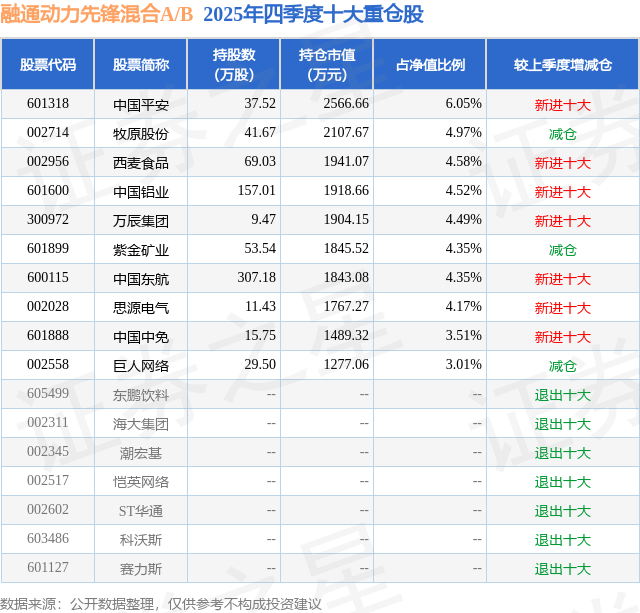Click the 股票代码 column header
The image size is (640, 613).
(x=48, y=64)
